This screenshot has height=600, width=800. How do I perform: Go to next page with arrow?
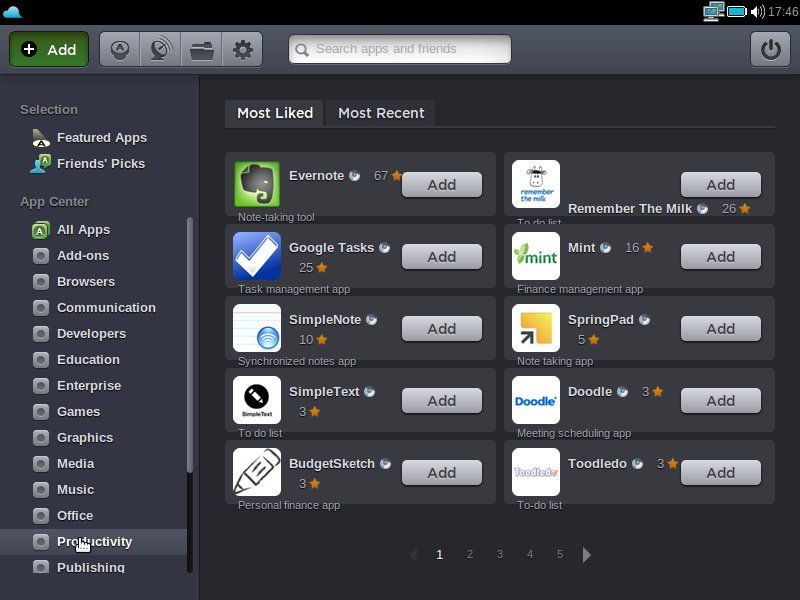pos(587,555)
